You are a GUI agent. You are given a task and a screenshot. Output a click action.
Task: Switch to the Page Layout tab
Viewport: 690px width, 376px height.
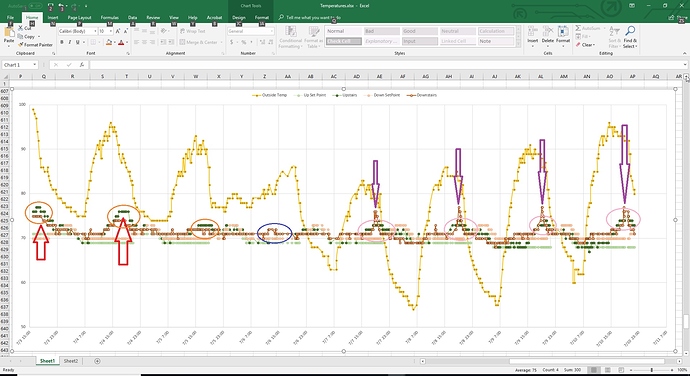point(79,18)
